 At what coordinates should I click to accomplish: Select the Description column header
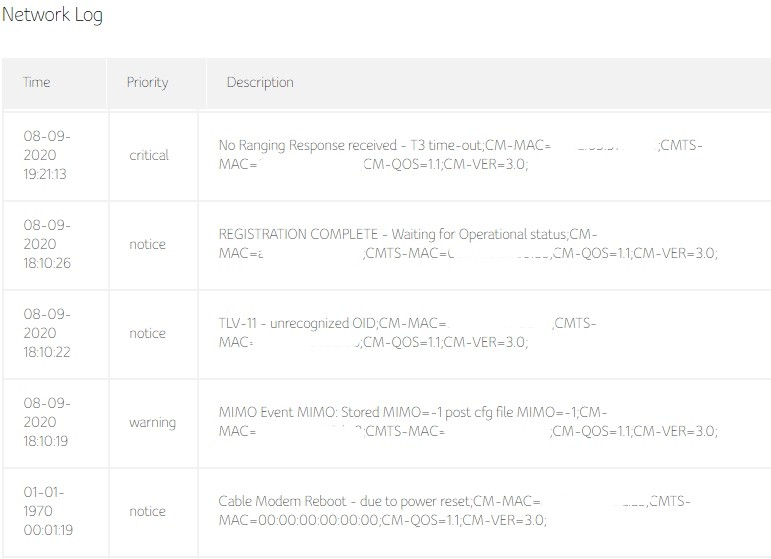(x=260, y=82)
